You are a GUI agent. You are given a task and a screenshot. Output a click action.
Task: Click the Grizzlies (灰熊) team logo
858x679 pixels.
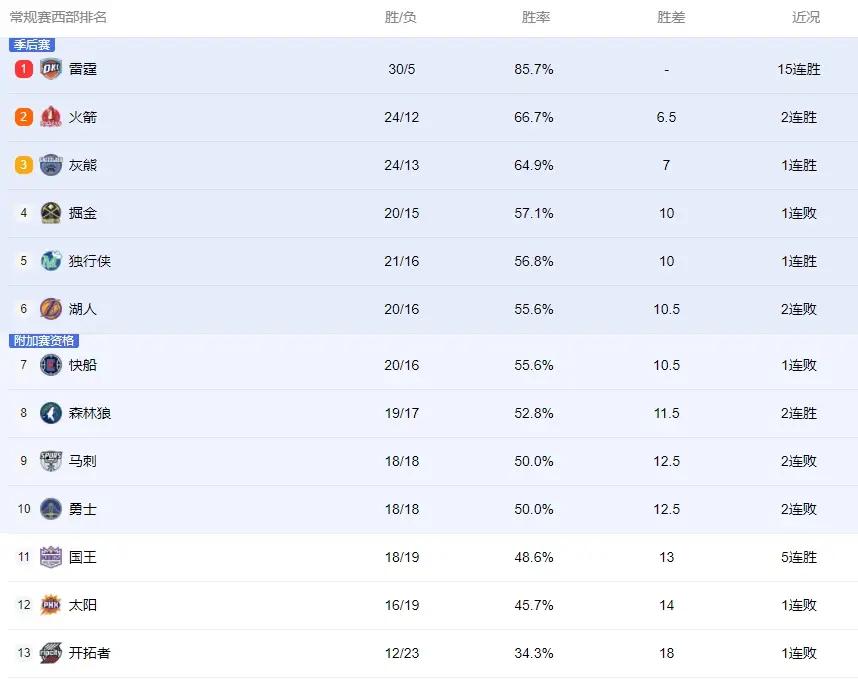[x=50, y=165]
